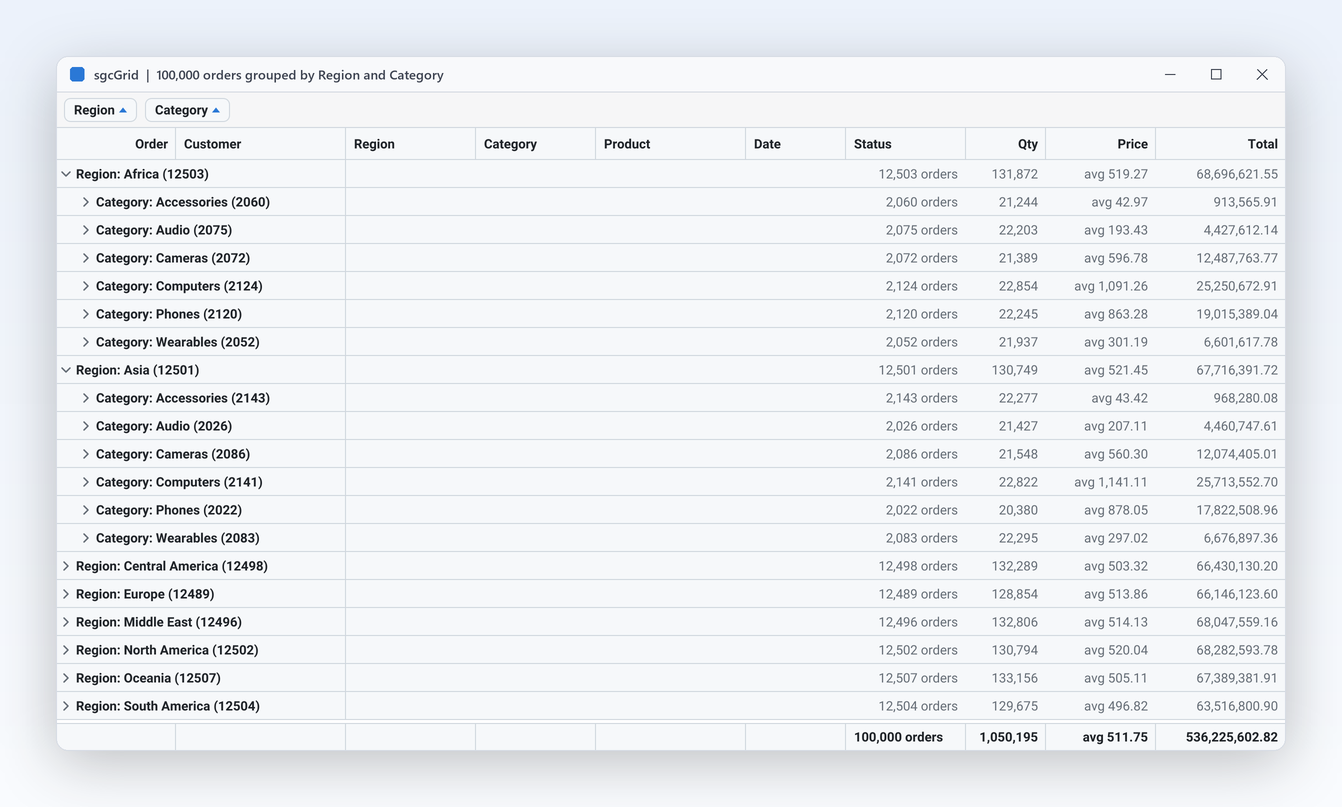Sort by the Order column header

117,144
